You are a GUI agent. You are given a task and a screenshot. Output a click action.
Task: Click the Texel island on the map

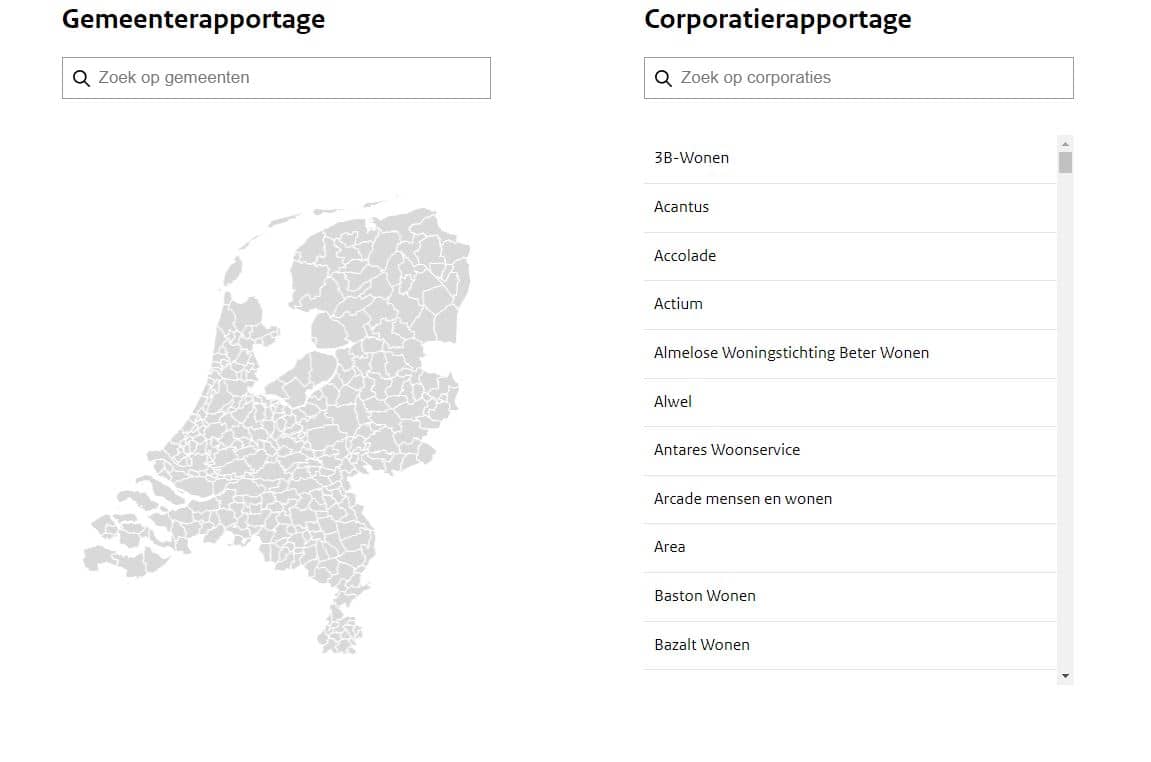coord(233,271)
